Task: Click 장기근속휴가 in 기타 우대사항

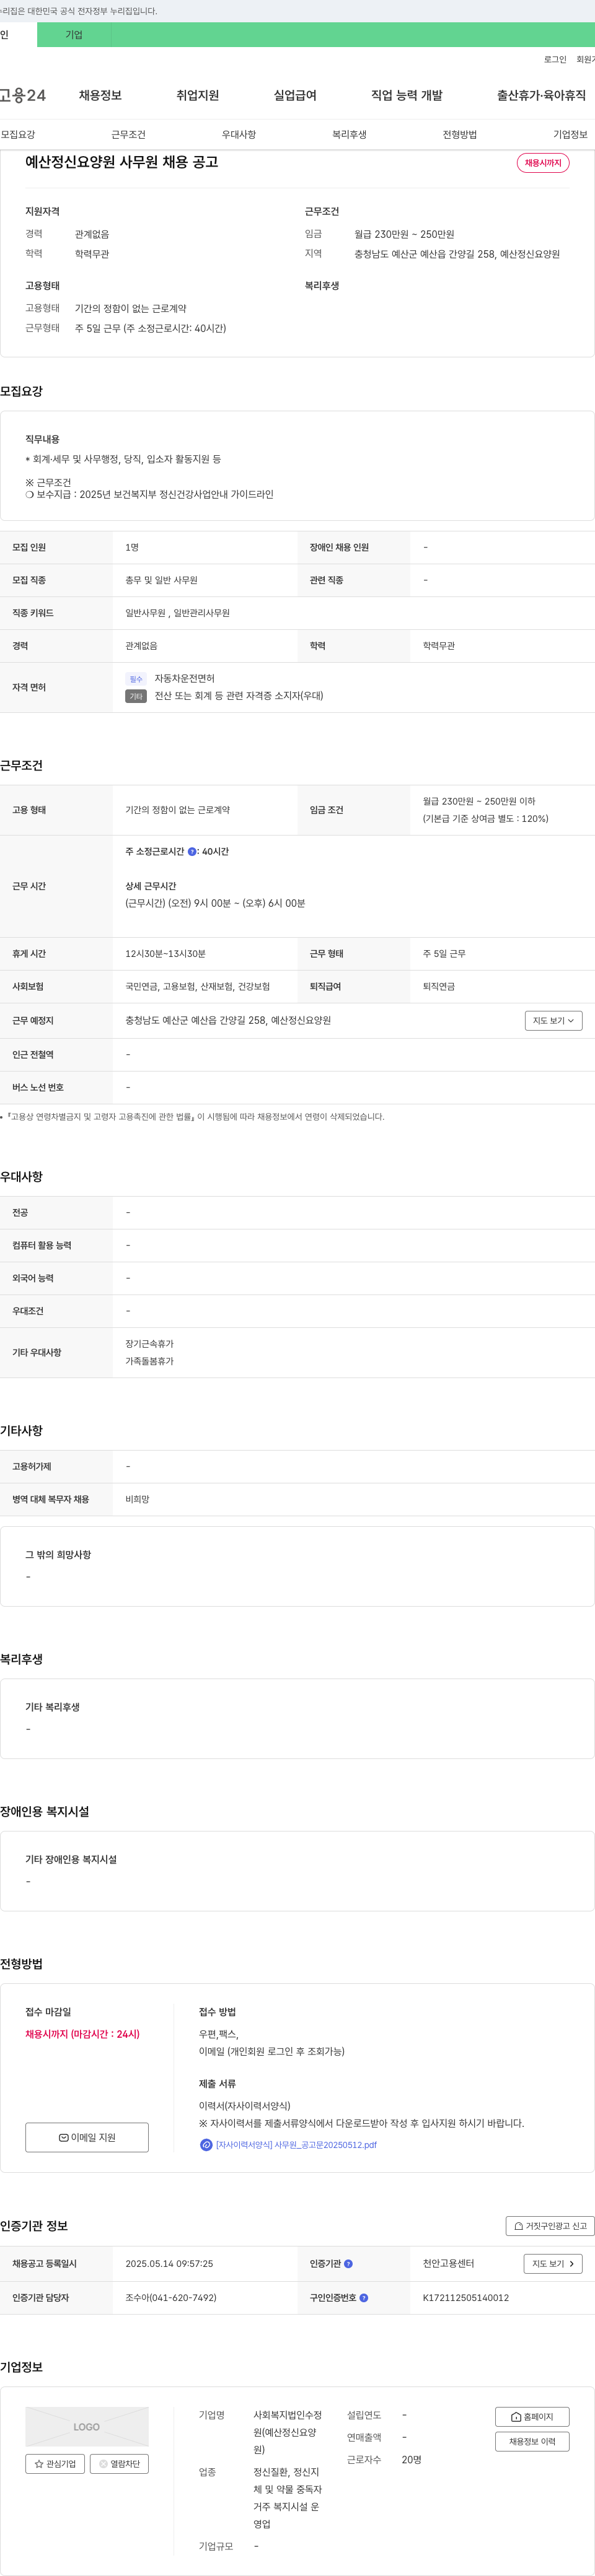Action: click(x=149, y=1345)
